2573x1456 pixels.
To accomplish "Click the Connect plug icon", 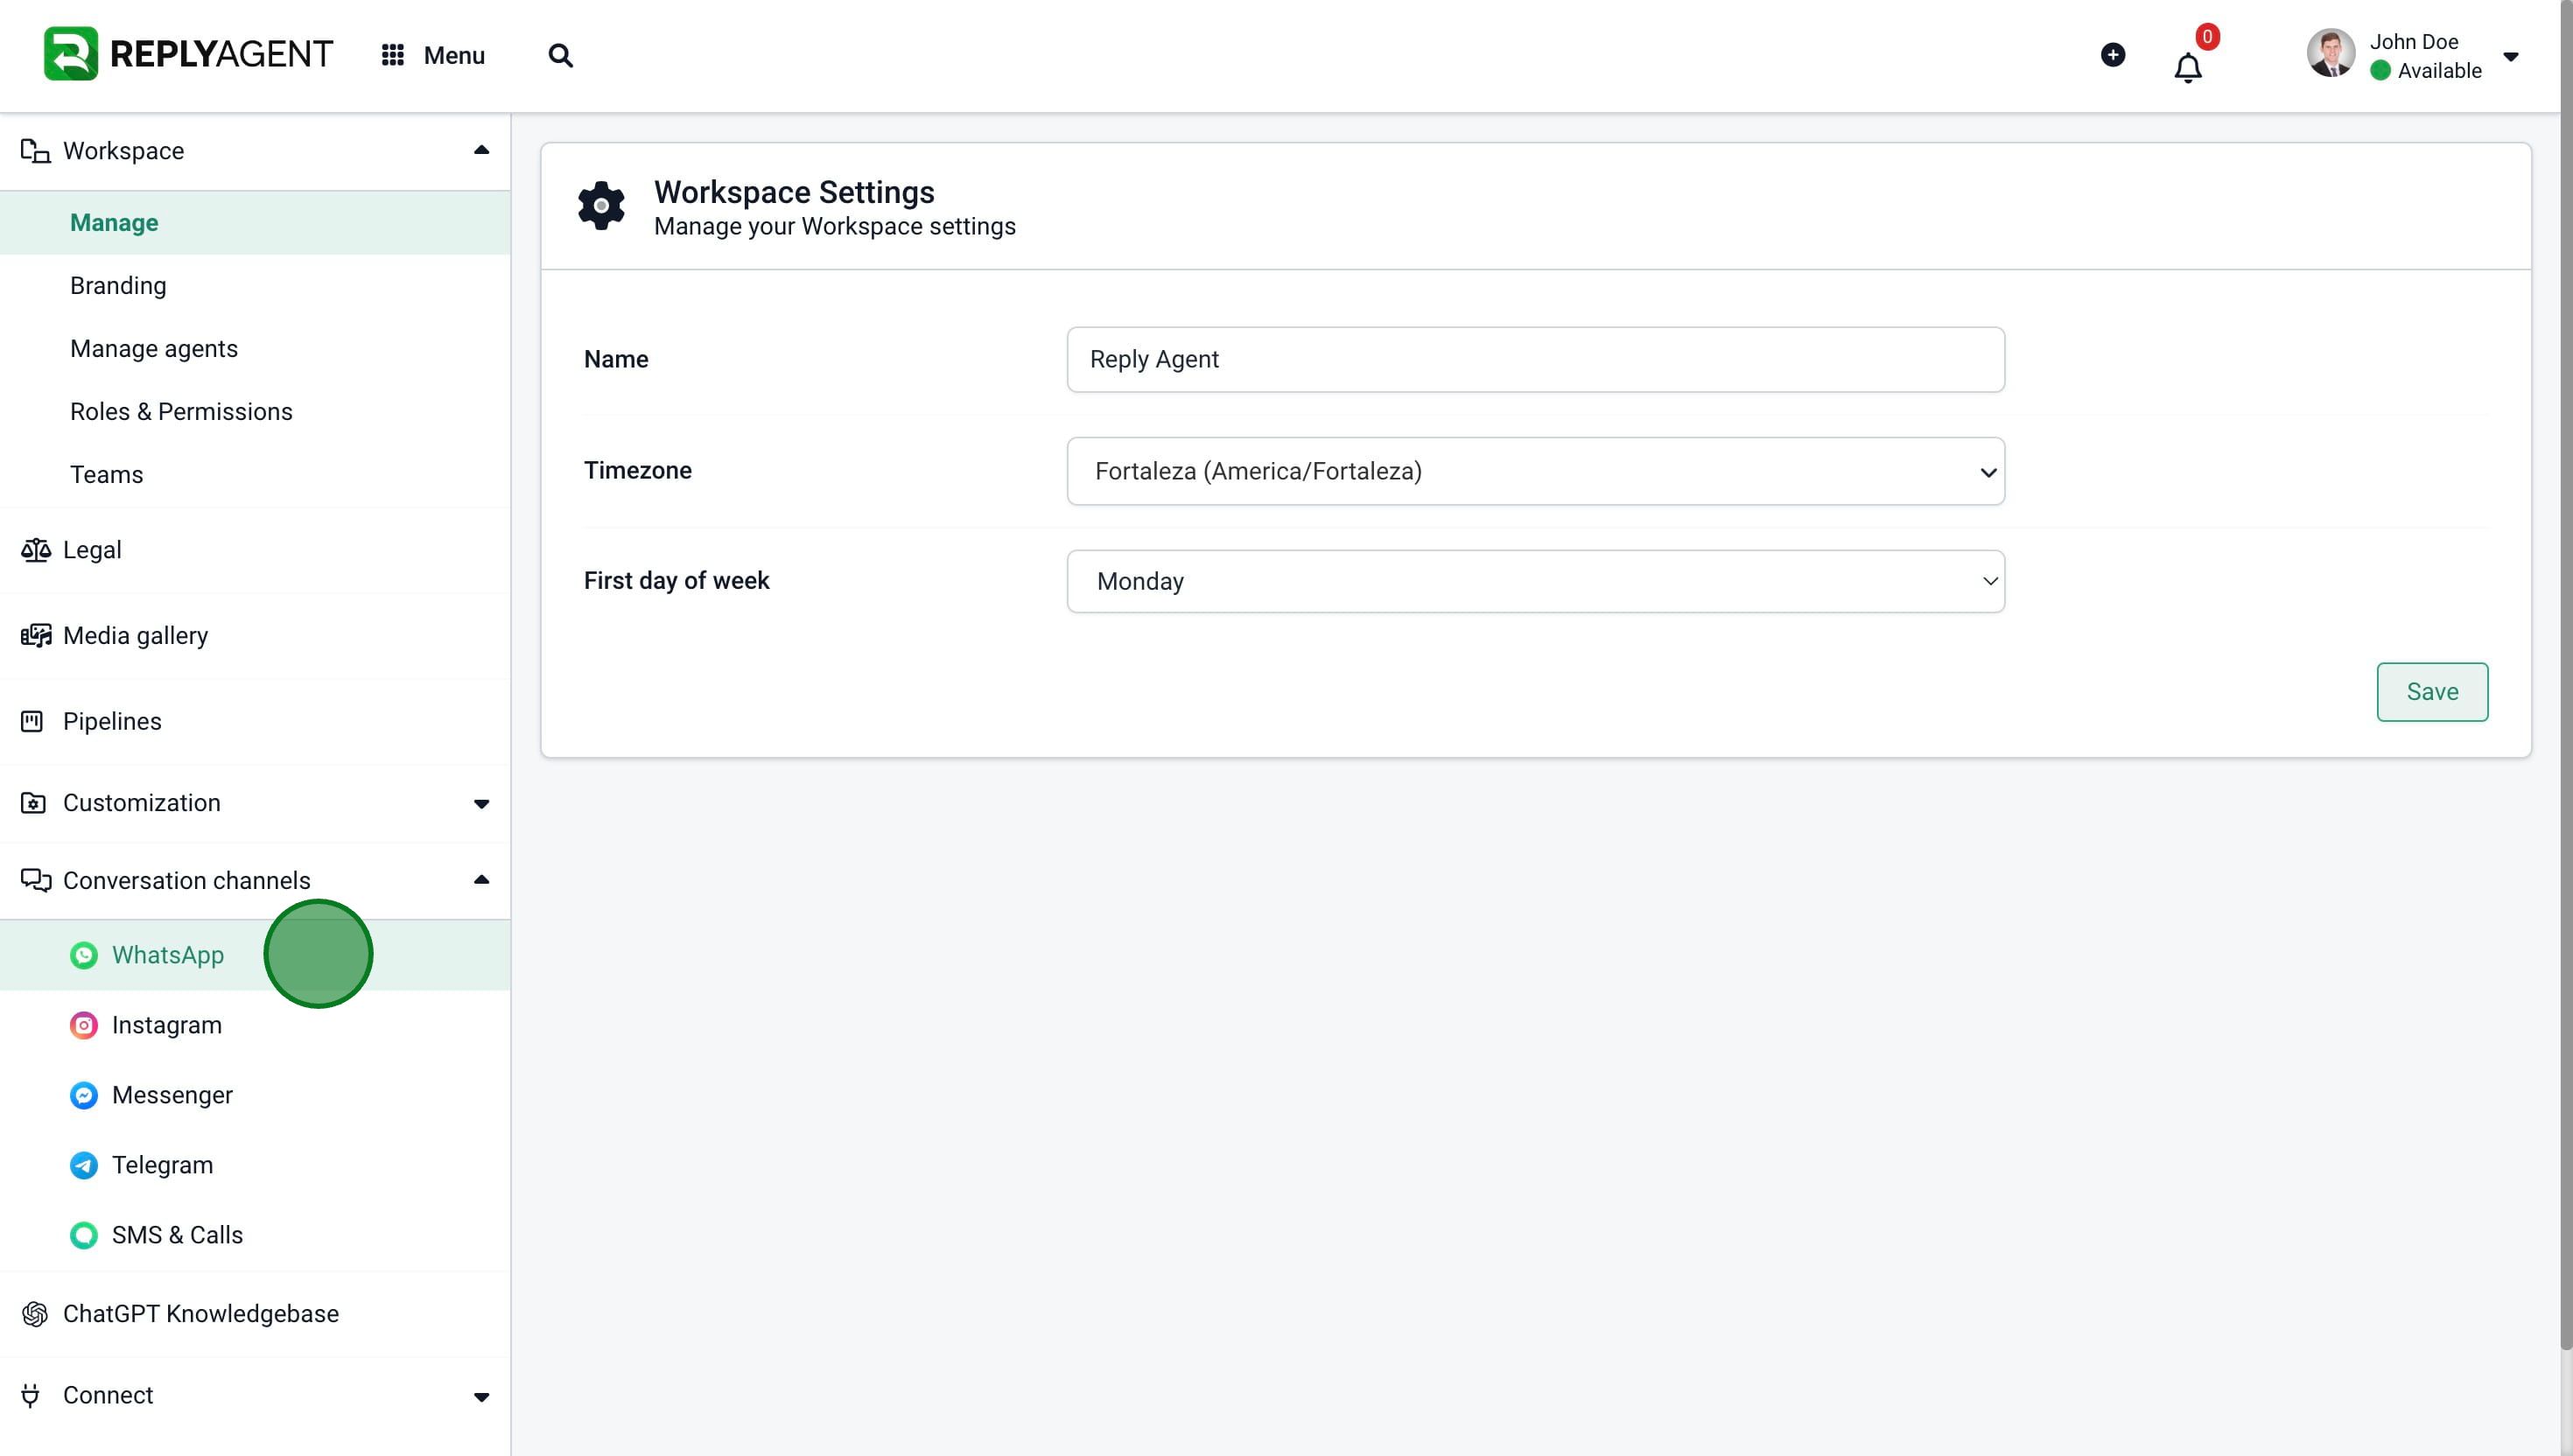I will 31,1396.
